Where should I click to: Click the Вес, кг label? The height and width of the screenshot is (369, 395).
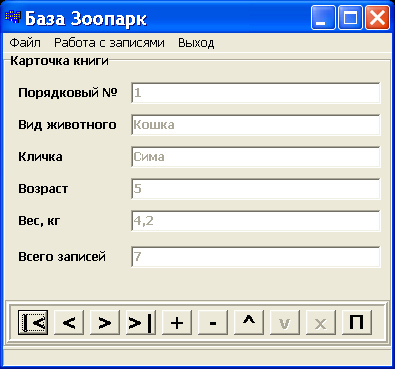[x=39, y=221]
